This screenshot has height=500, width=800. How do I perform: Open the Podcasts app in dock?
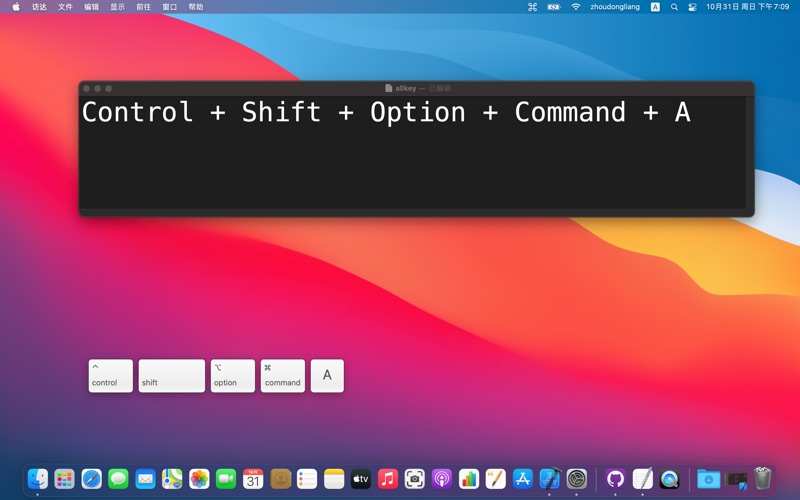click(x=442, y=479)
